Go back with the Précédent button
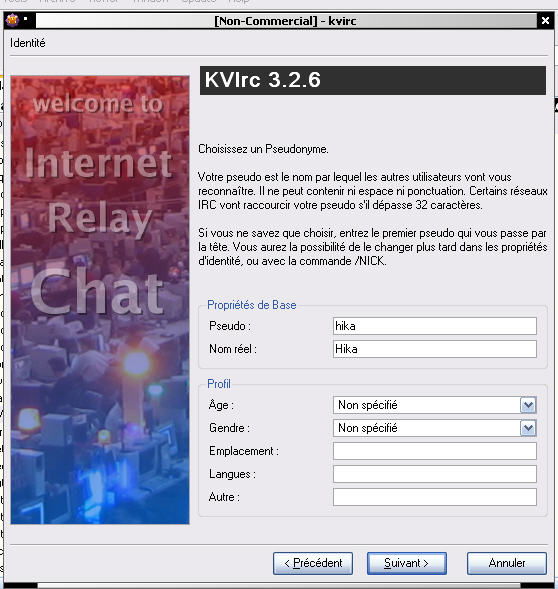This screenshot has width=558, height=589. (x=313, y=563)
